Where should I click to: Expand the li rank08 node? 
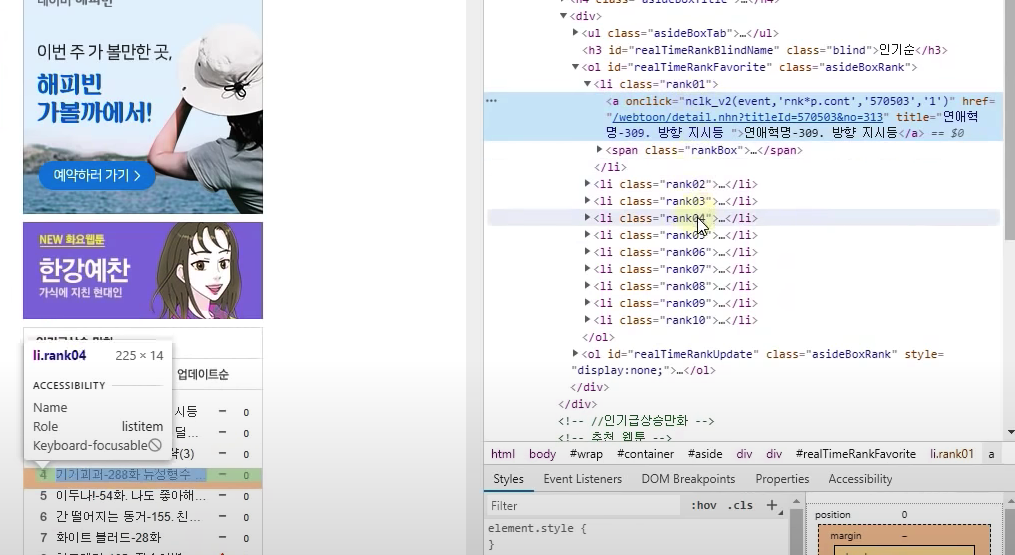tap(588, 286)
